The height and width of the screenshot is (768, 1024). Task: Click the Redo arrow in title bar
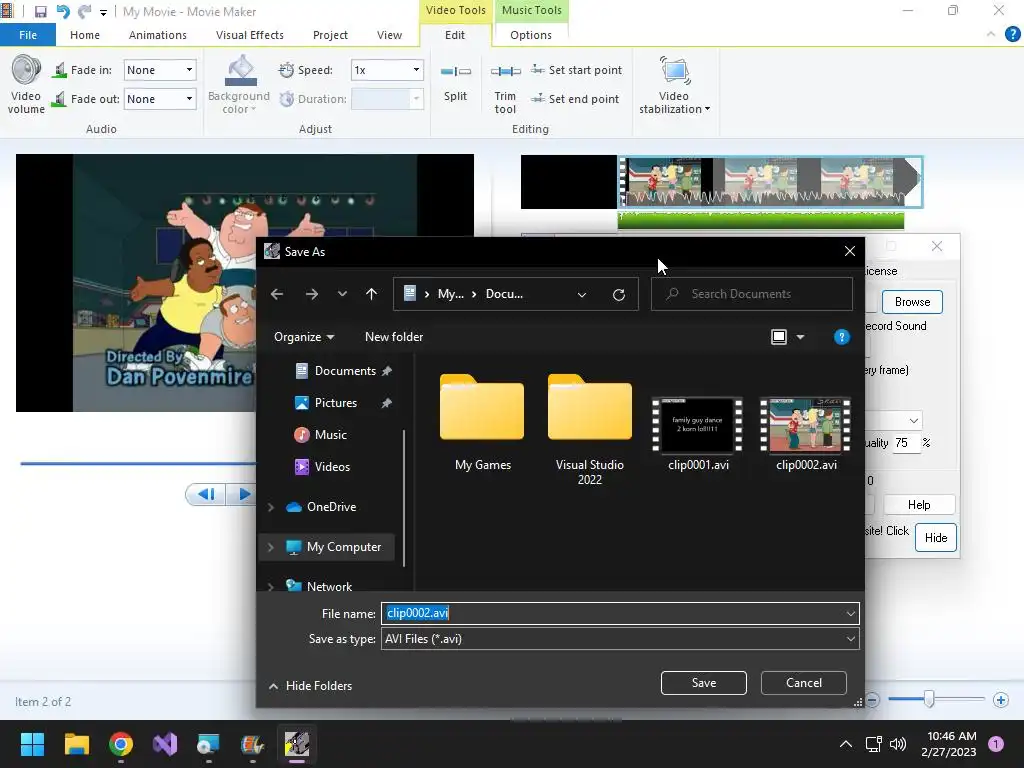click(84, 12)
